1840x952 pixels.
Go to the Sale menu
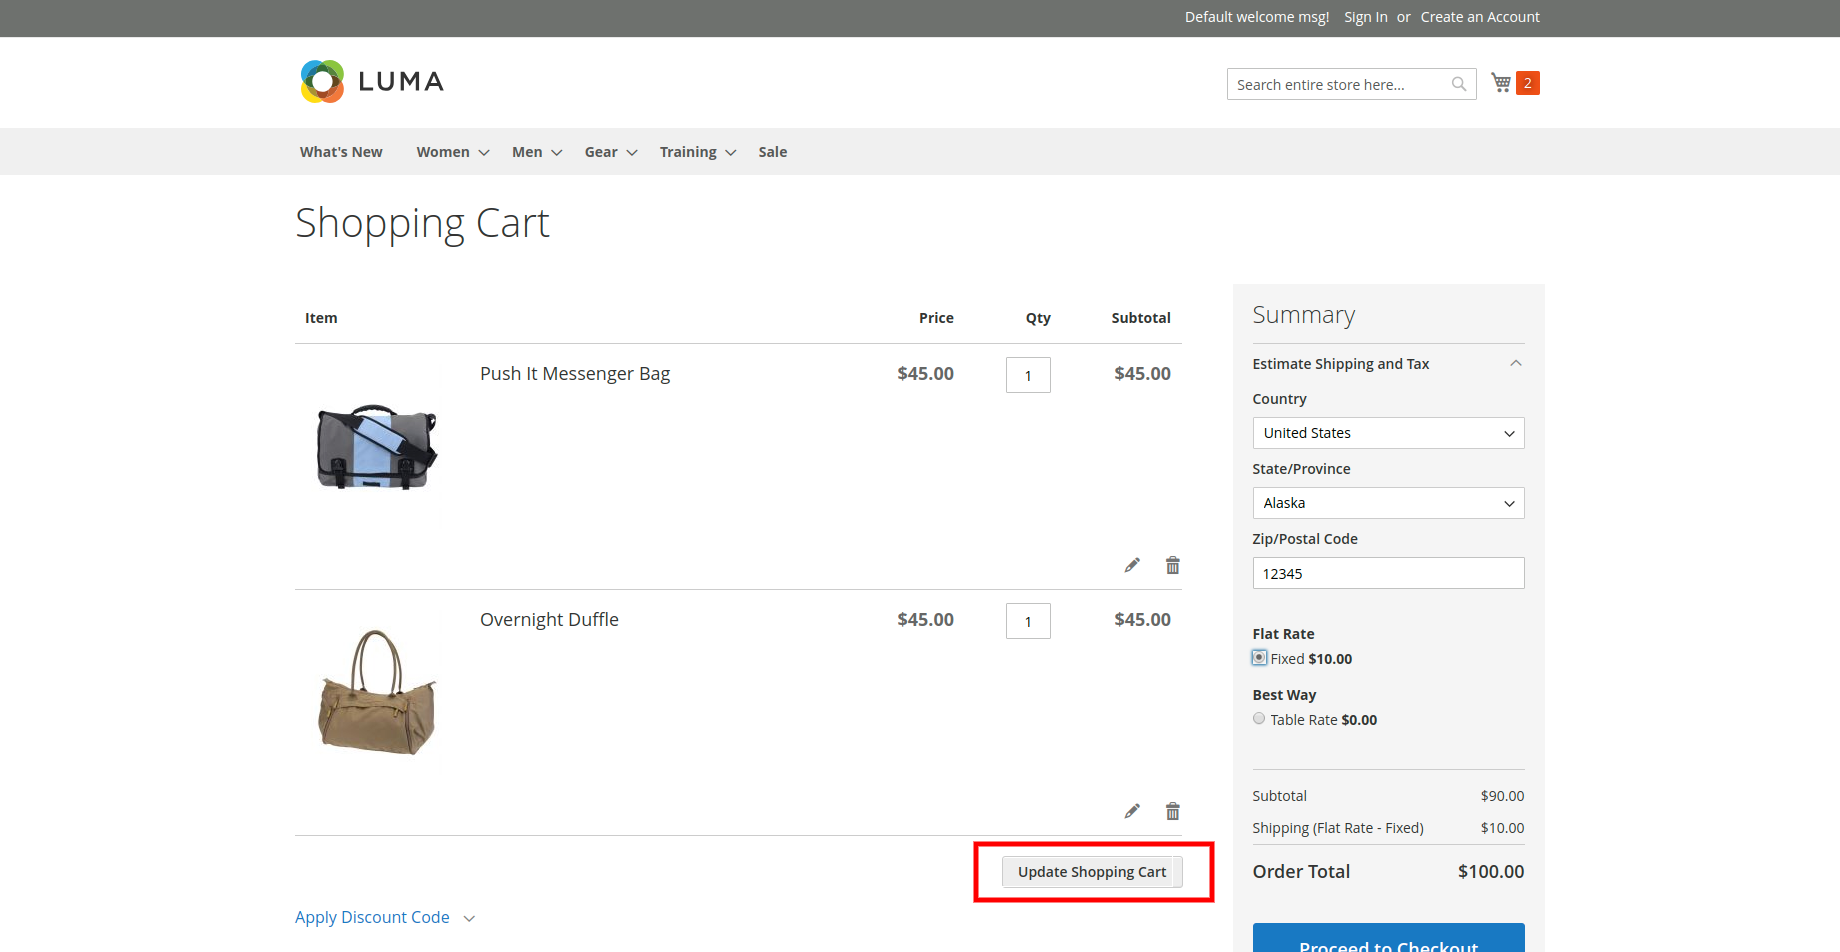click(x=772, y=151)
